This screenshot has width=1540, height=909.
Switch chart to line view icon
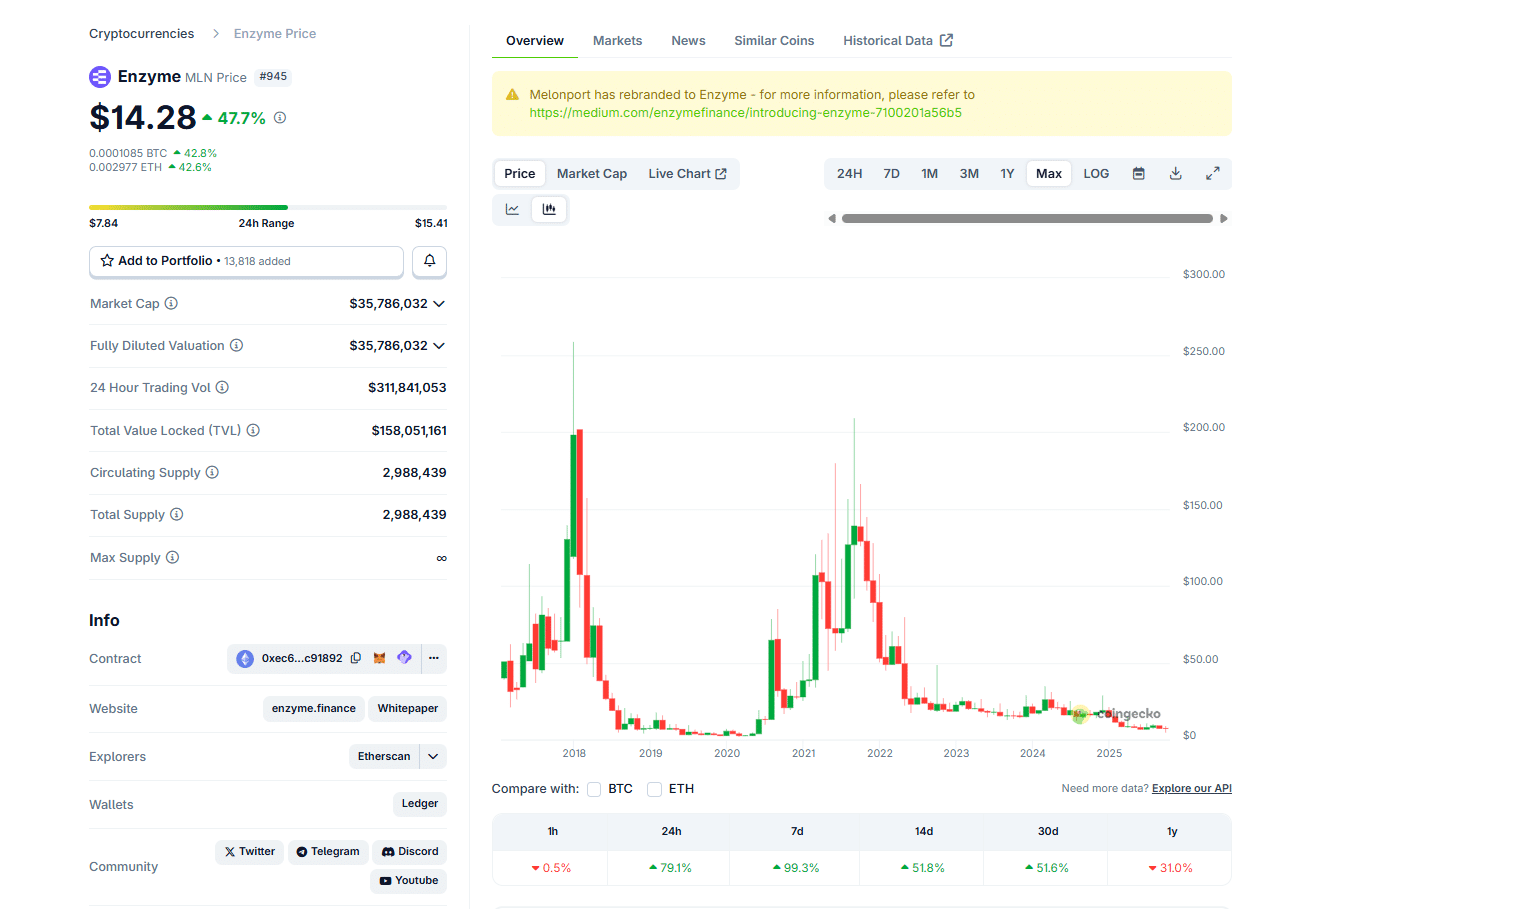[512, 209]
